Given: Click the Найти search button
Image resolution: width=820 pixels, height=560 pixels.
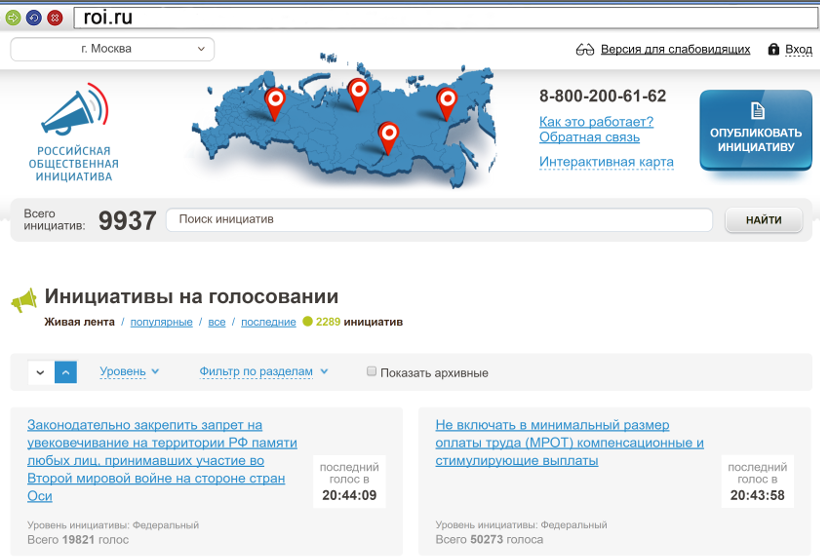Looking at the screenshot, I should [764, 220].
